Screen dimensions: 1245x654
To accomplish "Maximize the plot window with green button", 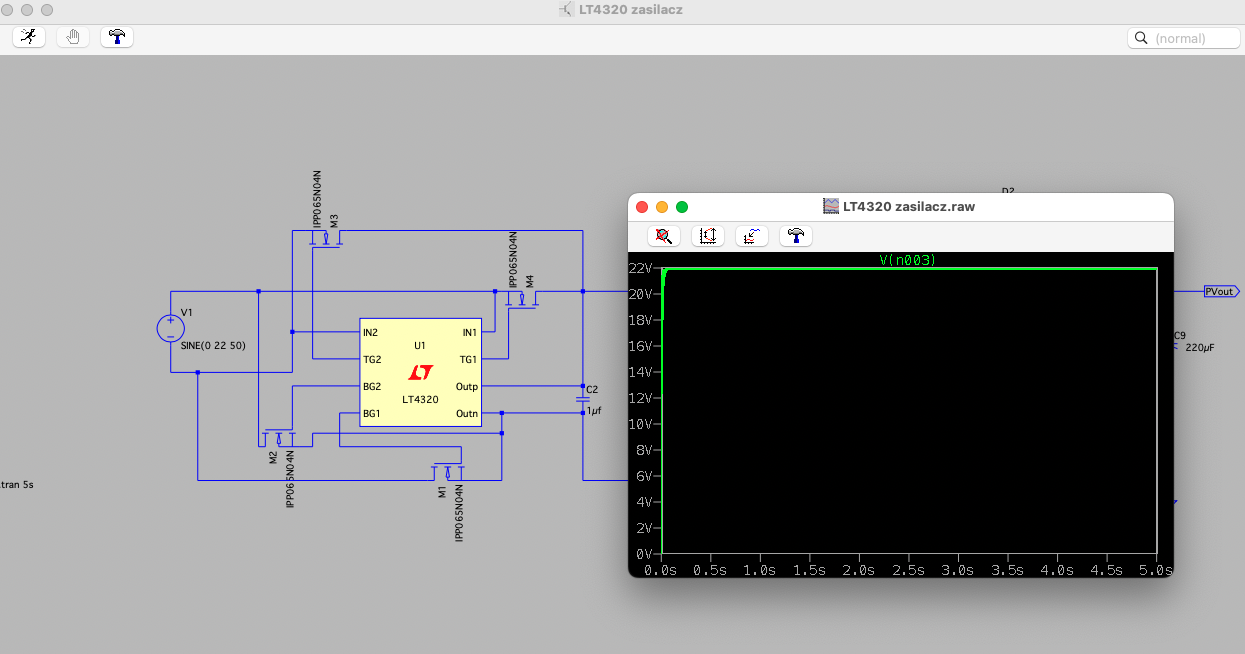I will click(682, 207).
